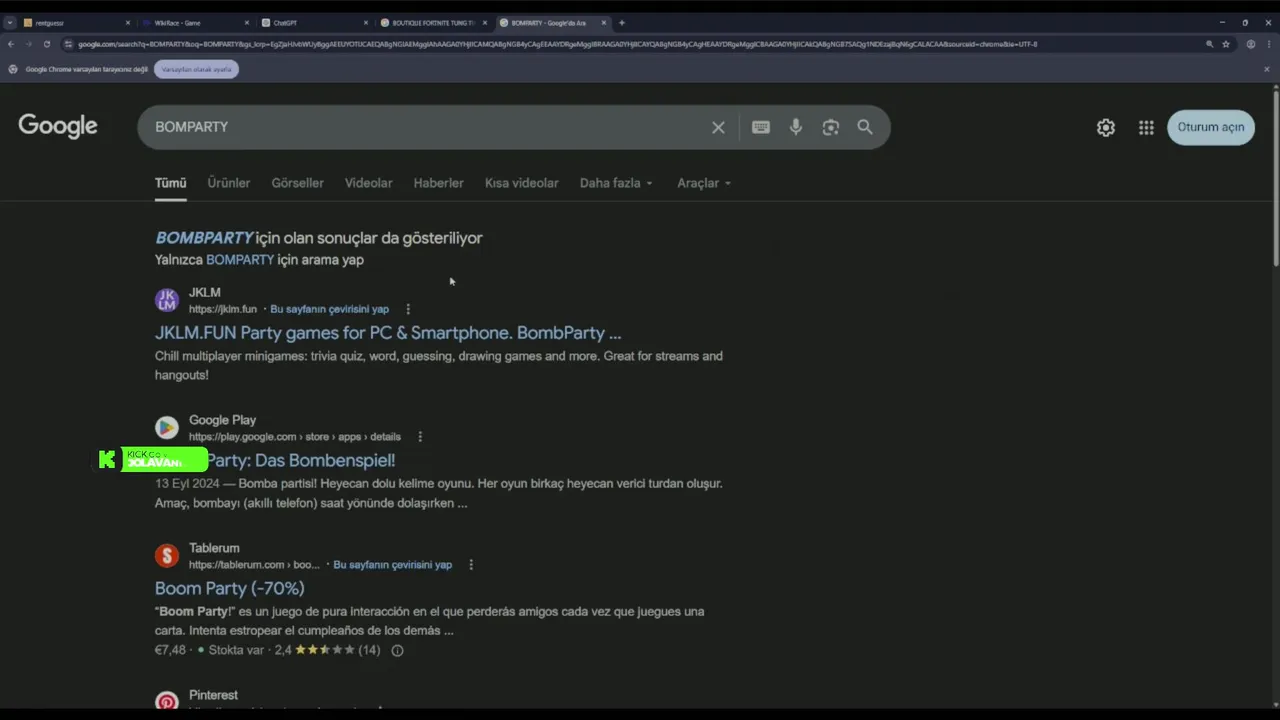Open the more options dots for JKLM result

[407, 309]
